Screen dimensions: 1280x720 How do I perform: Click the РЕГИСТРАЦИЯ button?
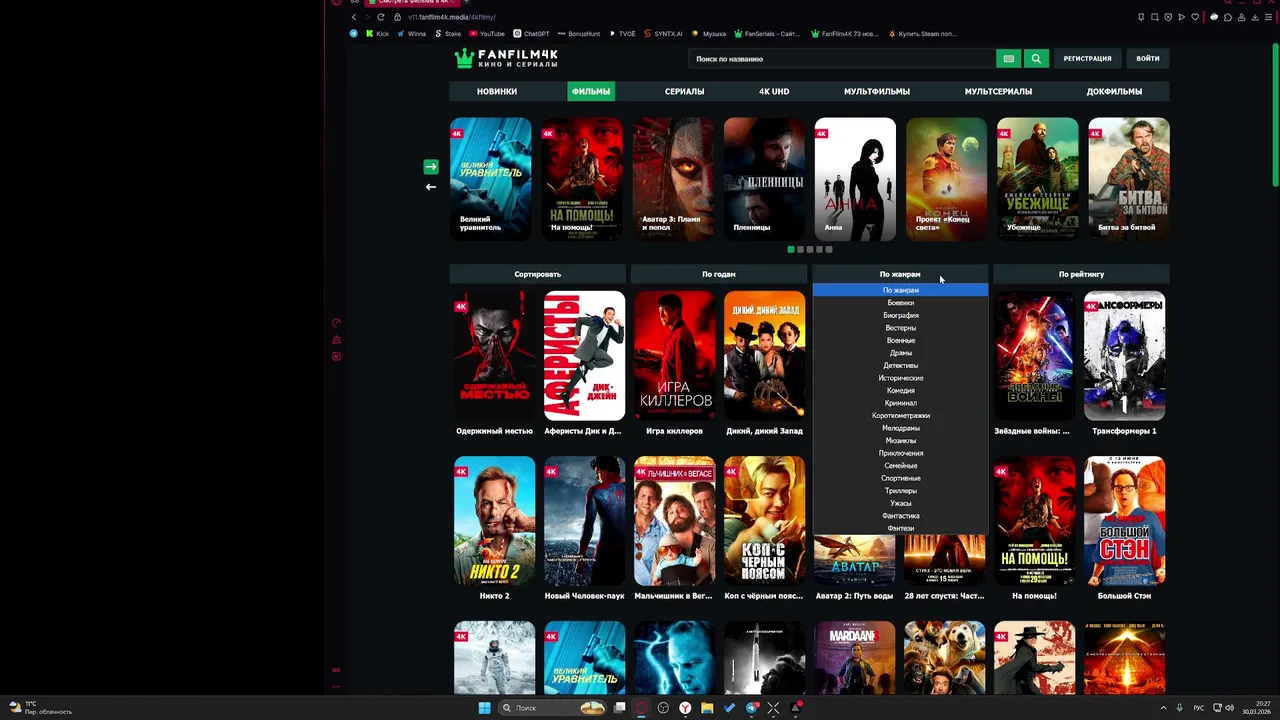[x=1088, y=59]
